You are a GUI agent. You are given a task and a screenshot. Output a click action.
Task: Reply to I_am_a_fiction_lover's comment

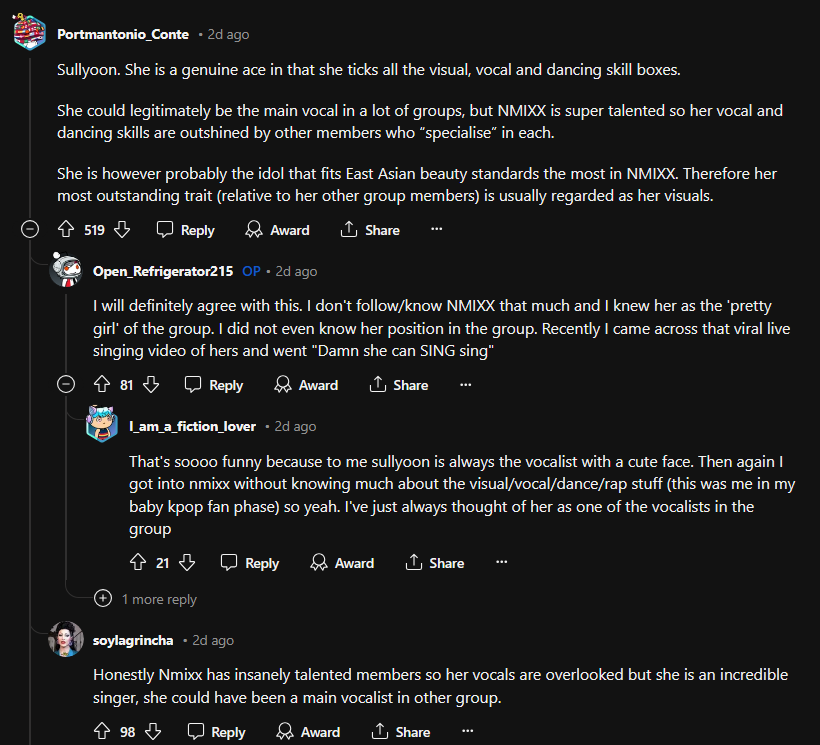pyautogui.click(x=250, y=563)
